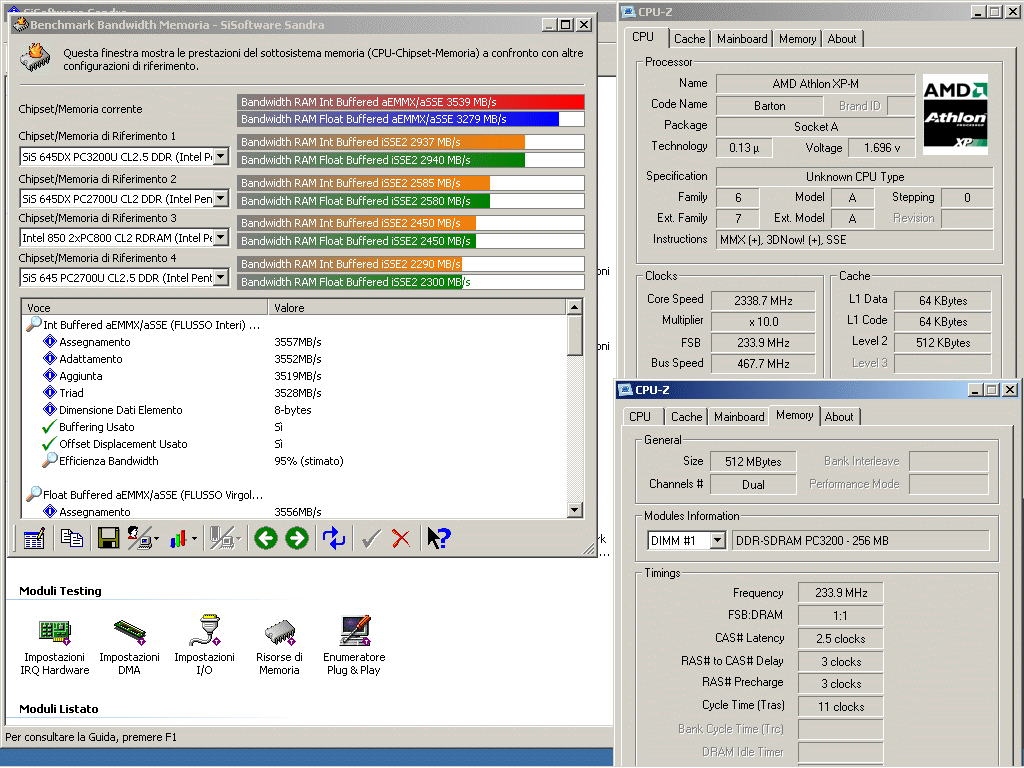This screenshot has height=768, width=1024.
Task: Select the Offset Displacement Usato row
Action: (294, 443)
